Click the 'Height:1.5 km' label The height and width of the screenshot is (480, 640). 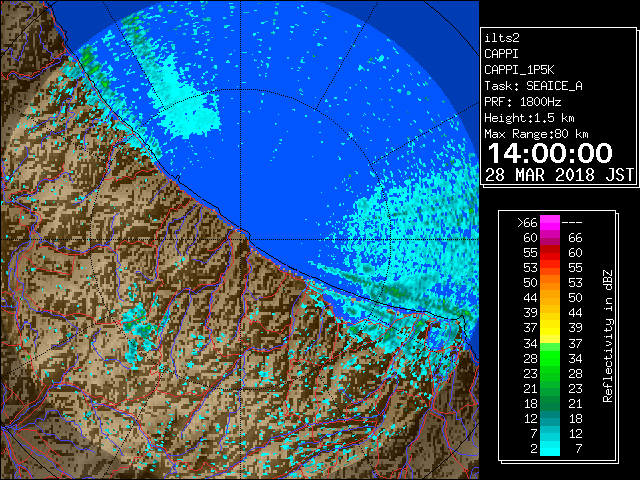(x=529, y=118)
